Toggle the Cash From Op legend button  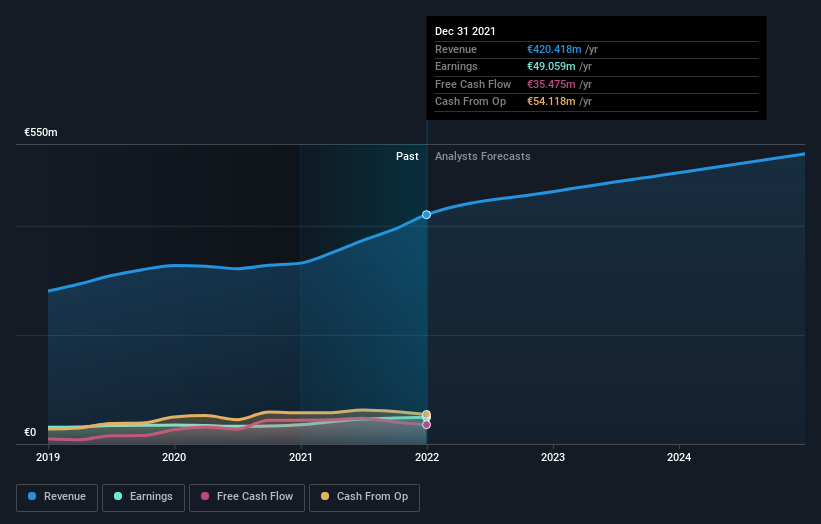(364, 497)
